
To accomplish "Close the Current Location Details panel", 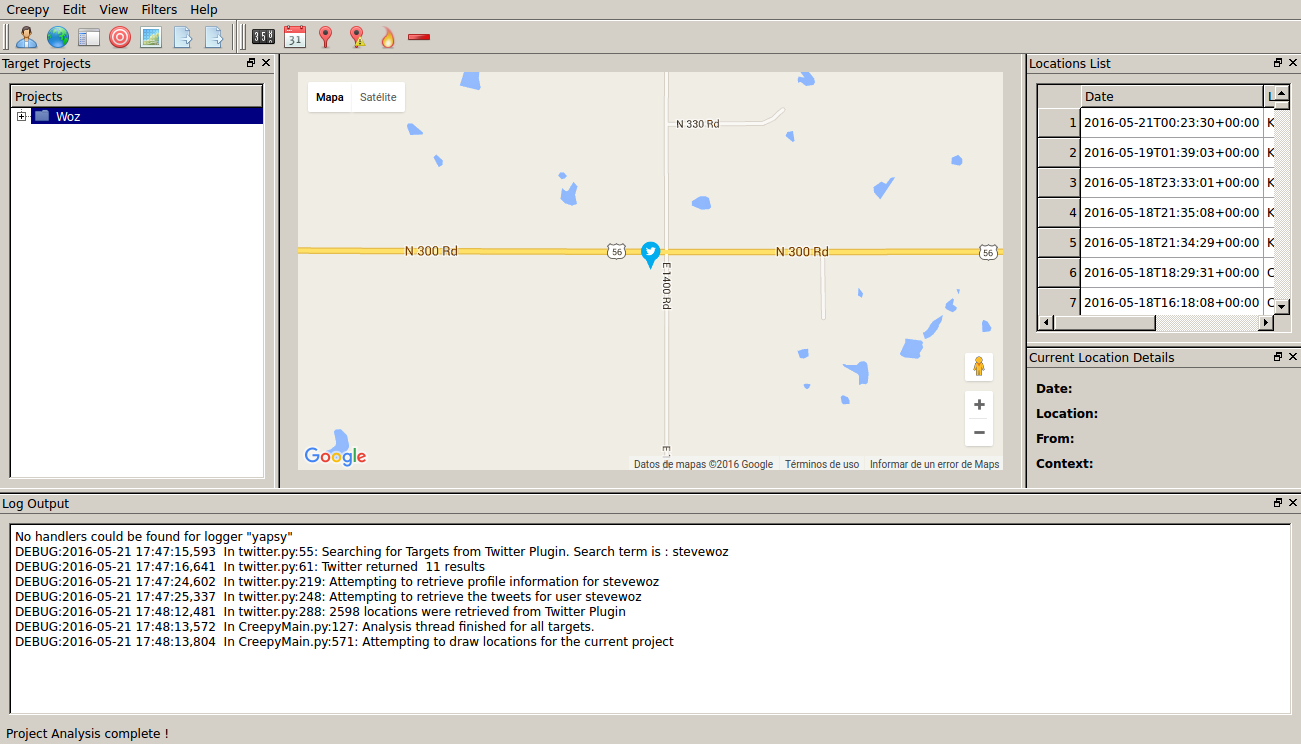I will 1293,357.
